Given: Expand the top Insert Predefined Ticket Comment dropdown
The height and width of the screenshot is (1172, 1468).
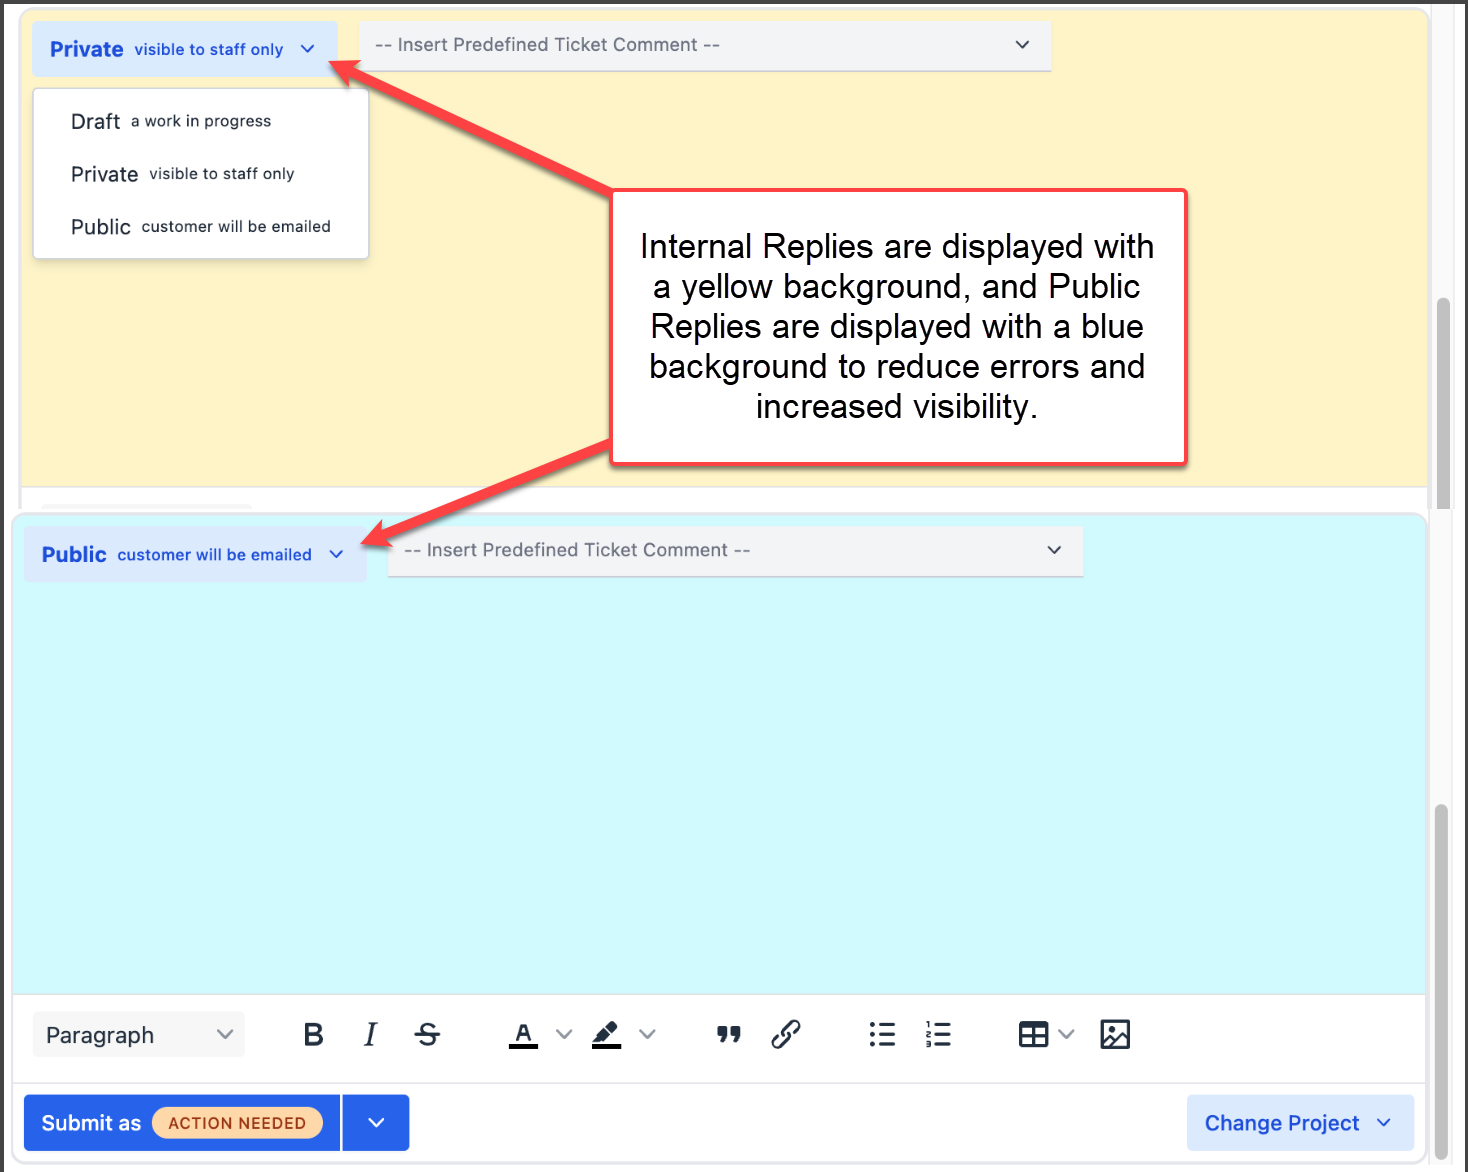Looking at the screenshot, I should click(704, 46).
